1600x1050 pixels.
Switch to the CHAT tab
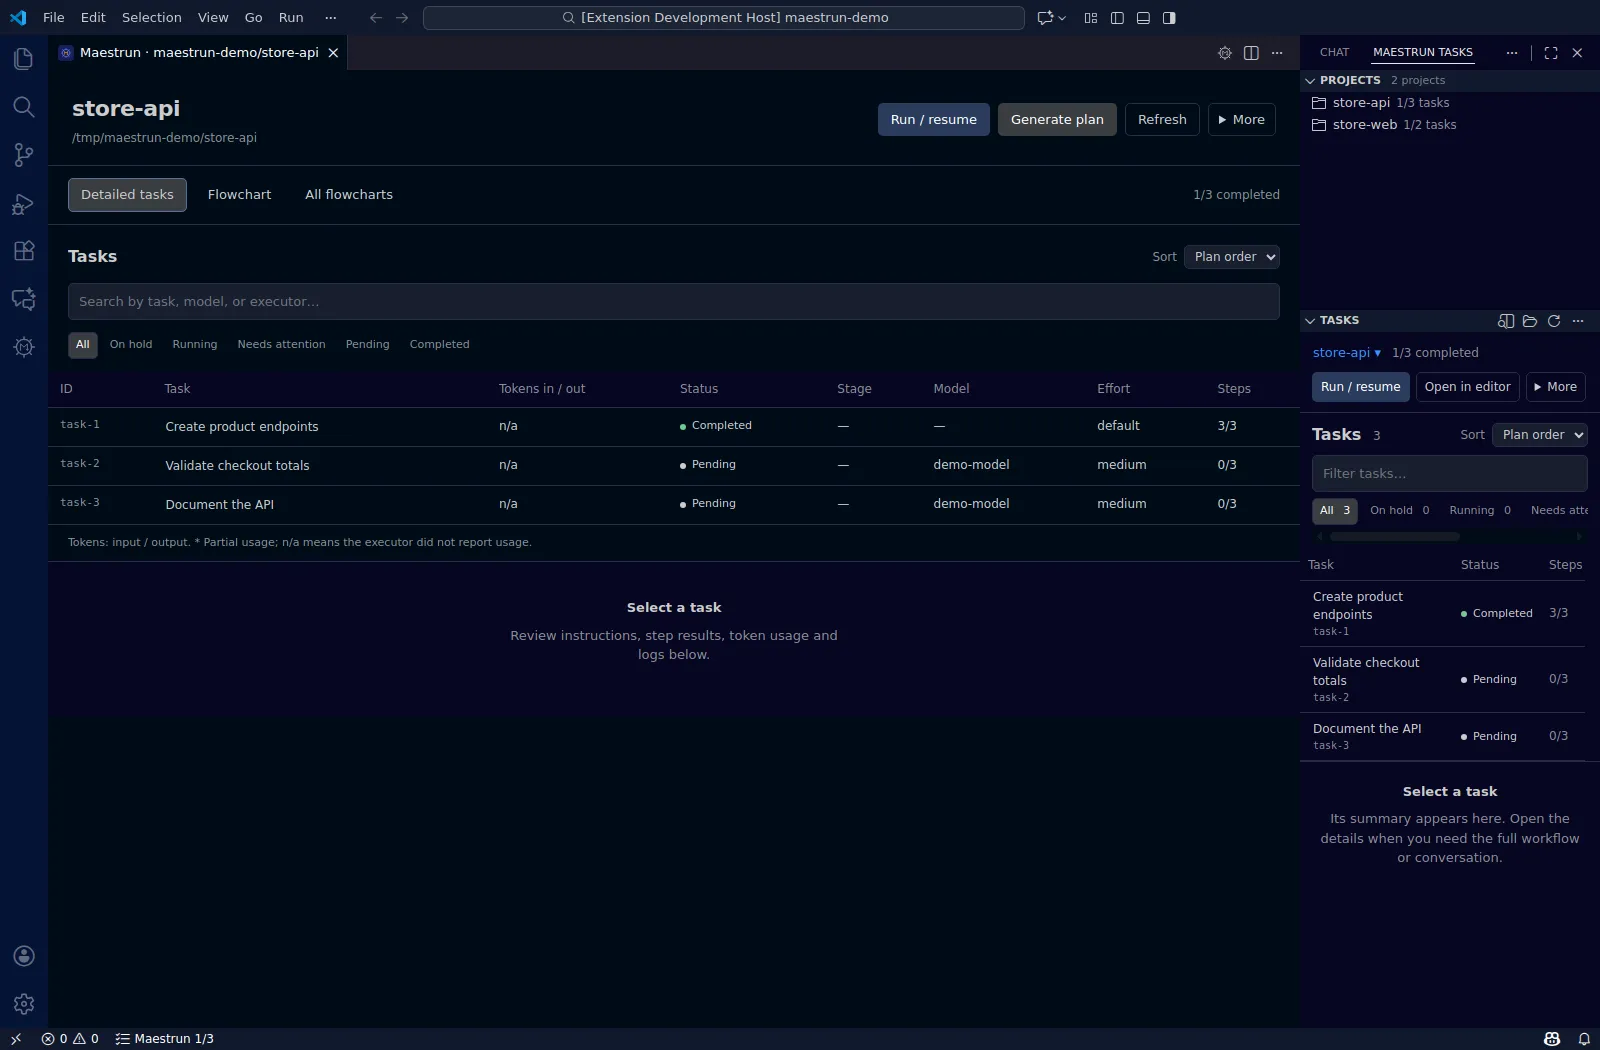pos(1334,53)
